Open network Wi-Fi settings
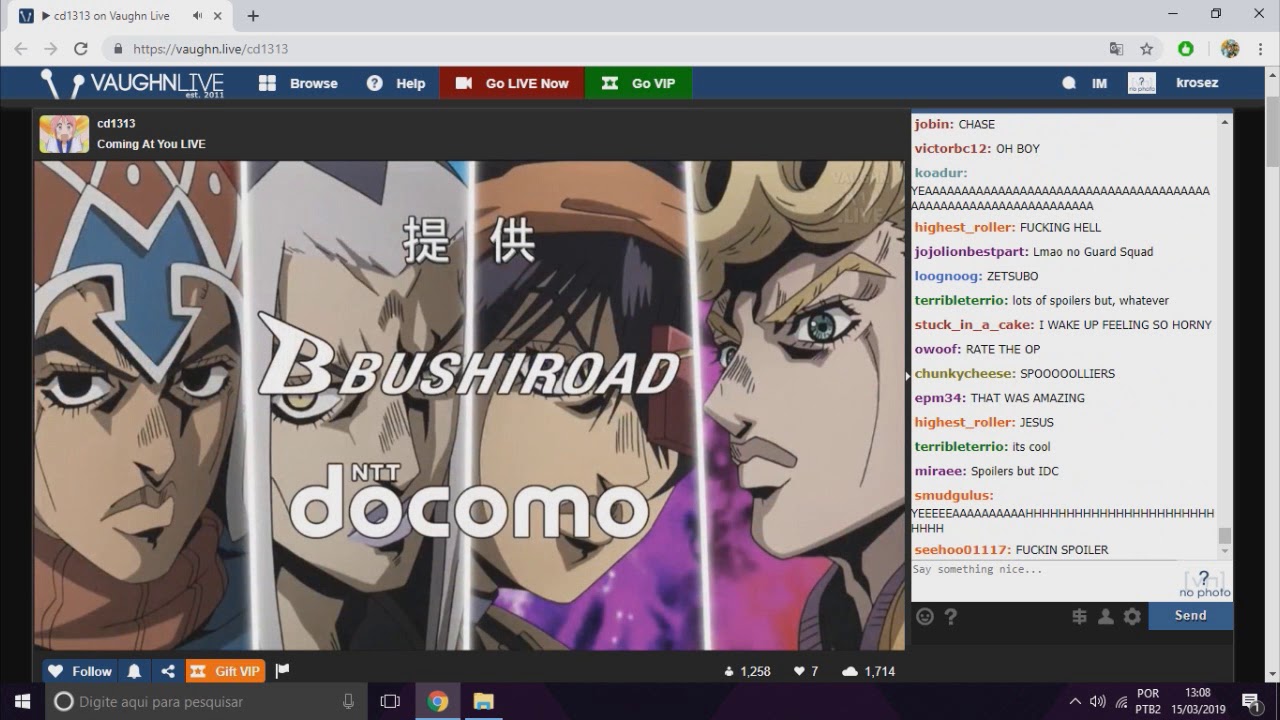1280x720 pixels. coord(1121,701)
